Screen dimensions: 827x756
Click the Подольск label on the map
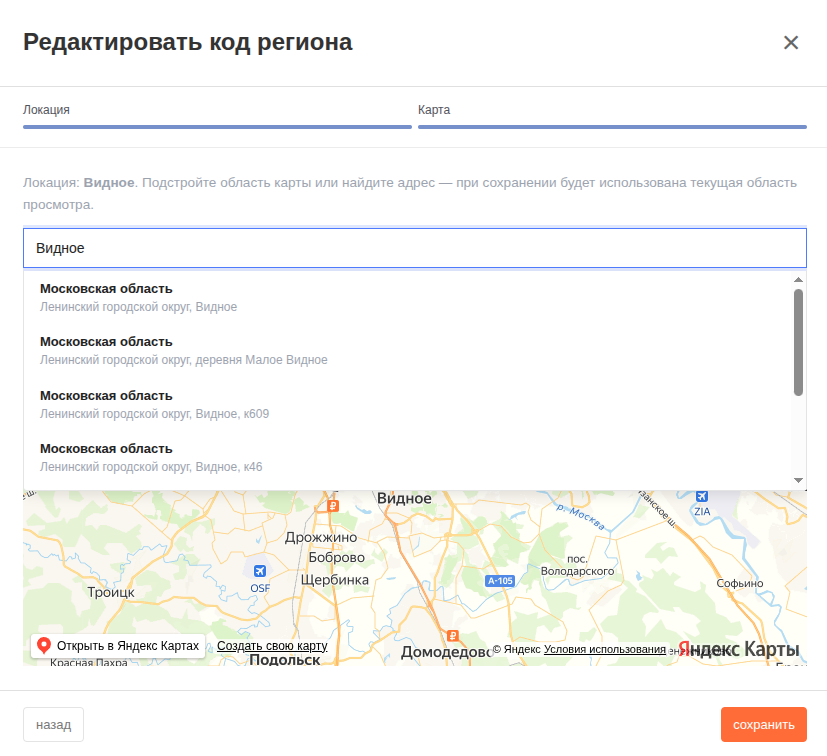pos(285,659)
